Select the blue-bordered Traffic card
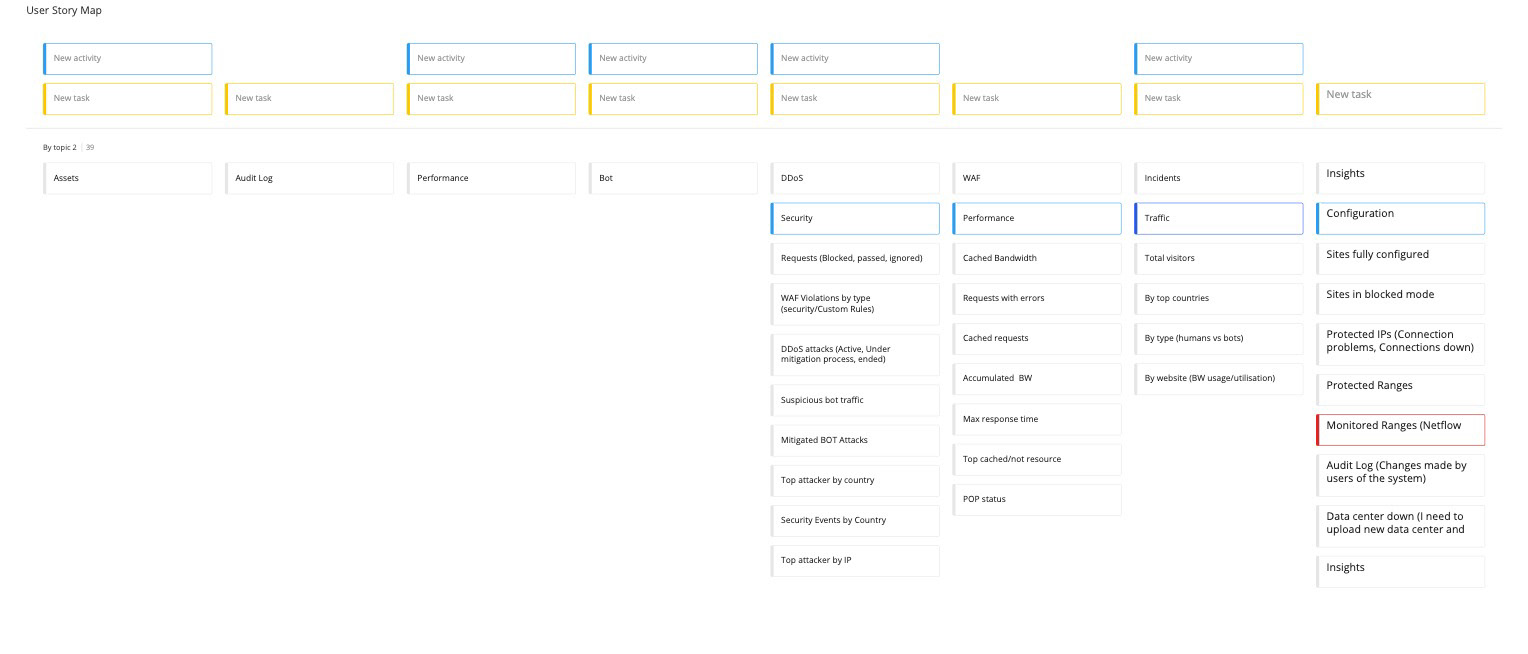Screen dimensions: 1528x654 pos(1219,218)
